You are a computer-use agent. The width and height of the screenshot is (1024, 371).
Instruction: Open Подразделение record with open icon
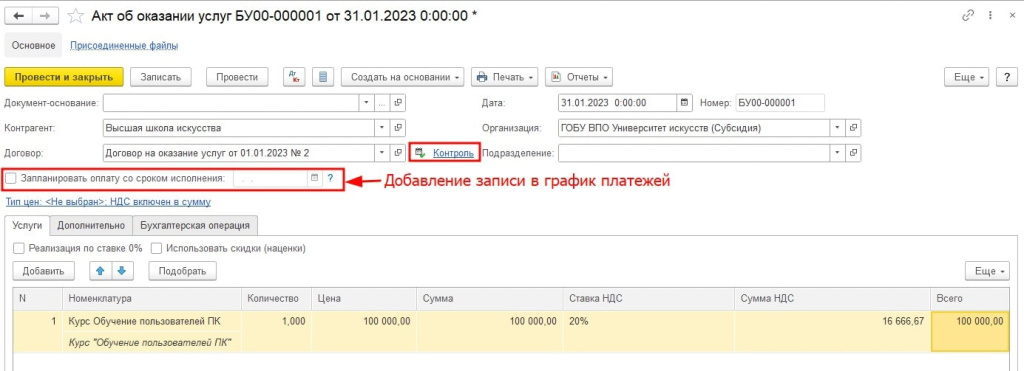(x=854, y=153)
